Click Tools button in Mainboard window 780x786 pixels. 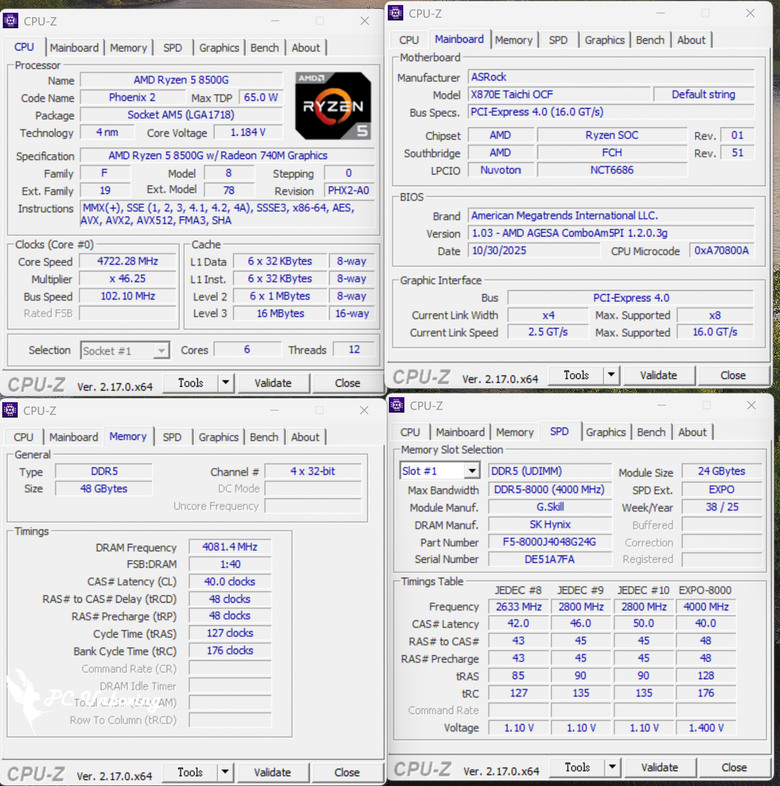tap(576, 375)
